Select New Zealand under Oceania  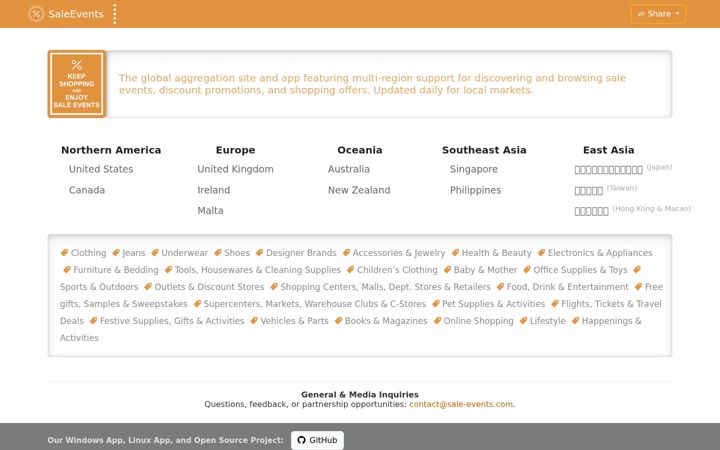tap(359, 190)
